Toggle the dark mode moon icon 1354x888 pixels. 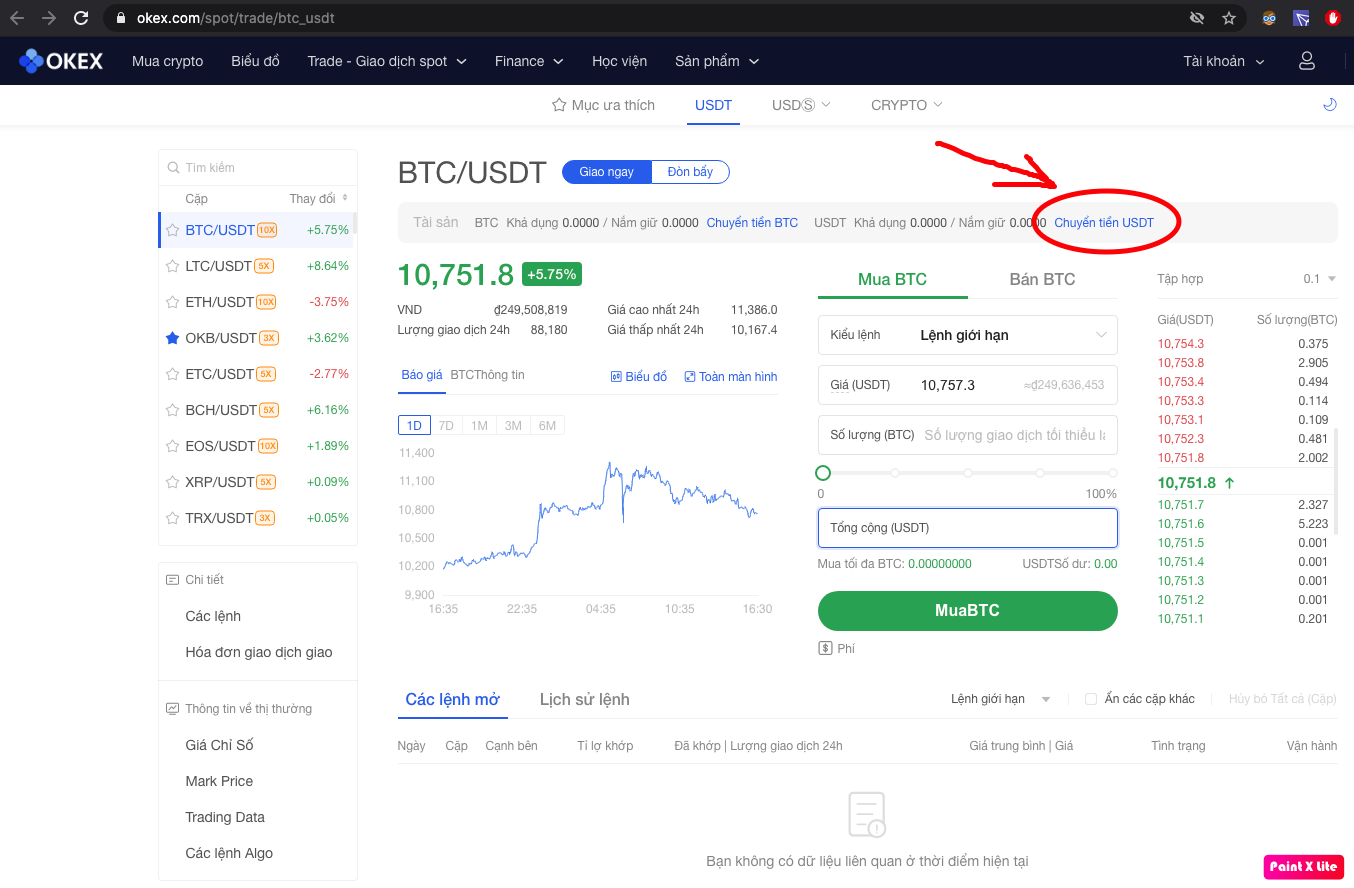(x=1330, y=104)
